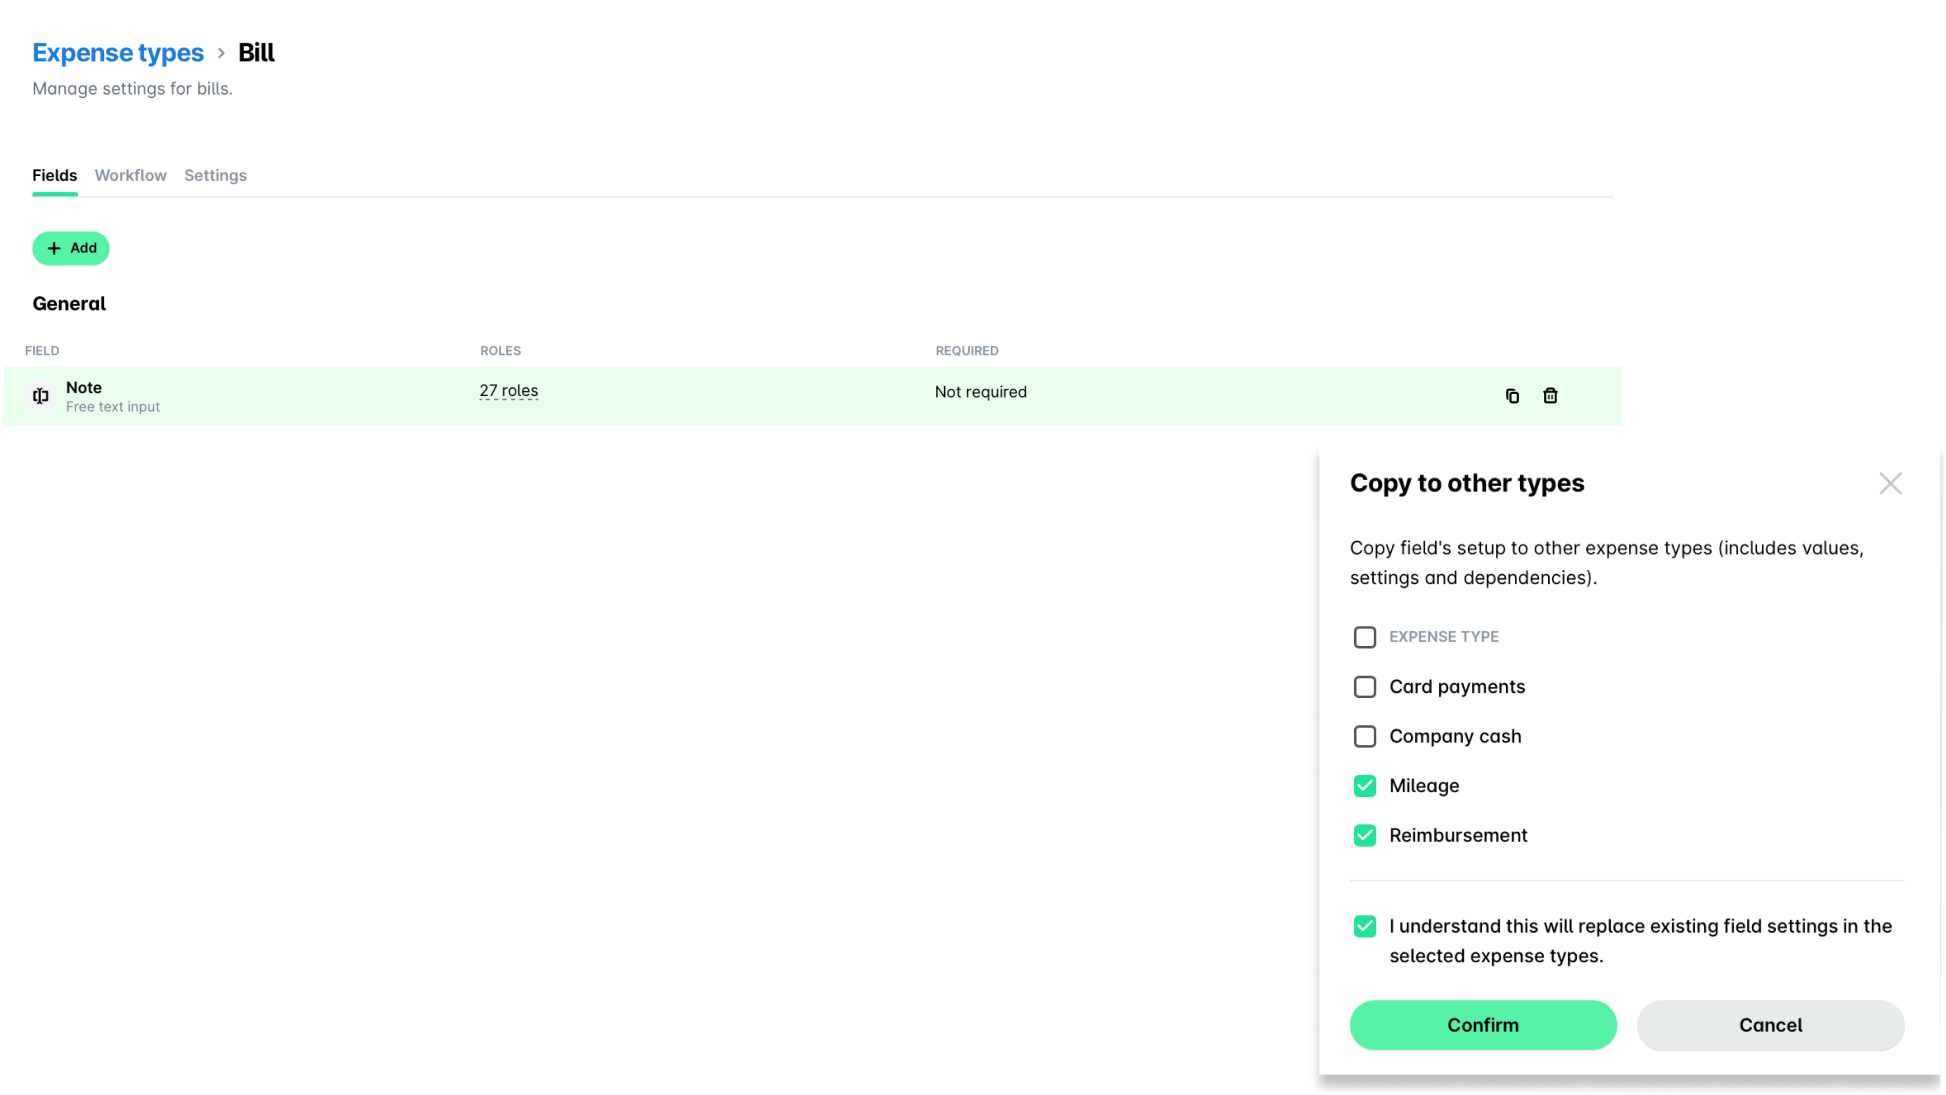Image resolution: width=1946 pixels, height=1095 pixels.
Task: Click the REQUIRED column header
Action: click(966, 351)
